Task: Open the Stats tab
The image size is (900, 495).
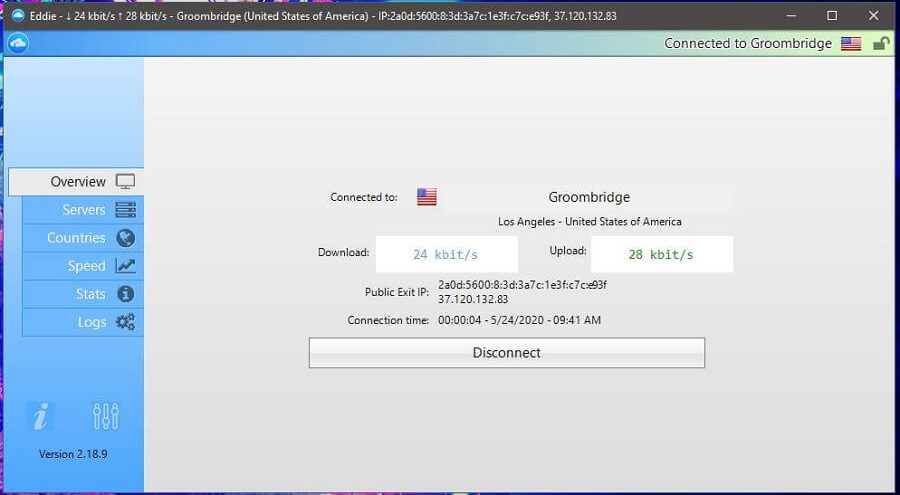Action: pyautogui.click(x=83, y=294)
